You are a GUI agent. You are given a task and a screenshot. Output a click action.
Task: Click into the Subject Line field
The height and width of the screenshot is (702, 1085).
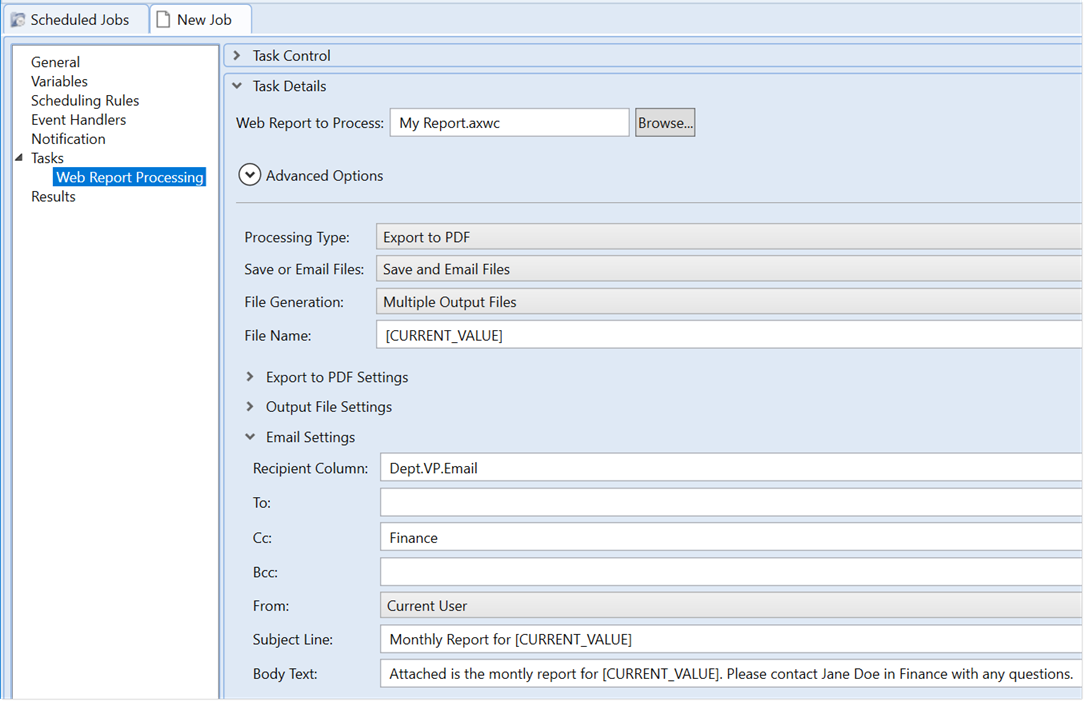[730, 639]
